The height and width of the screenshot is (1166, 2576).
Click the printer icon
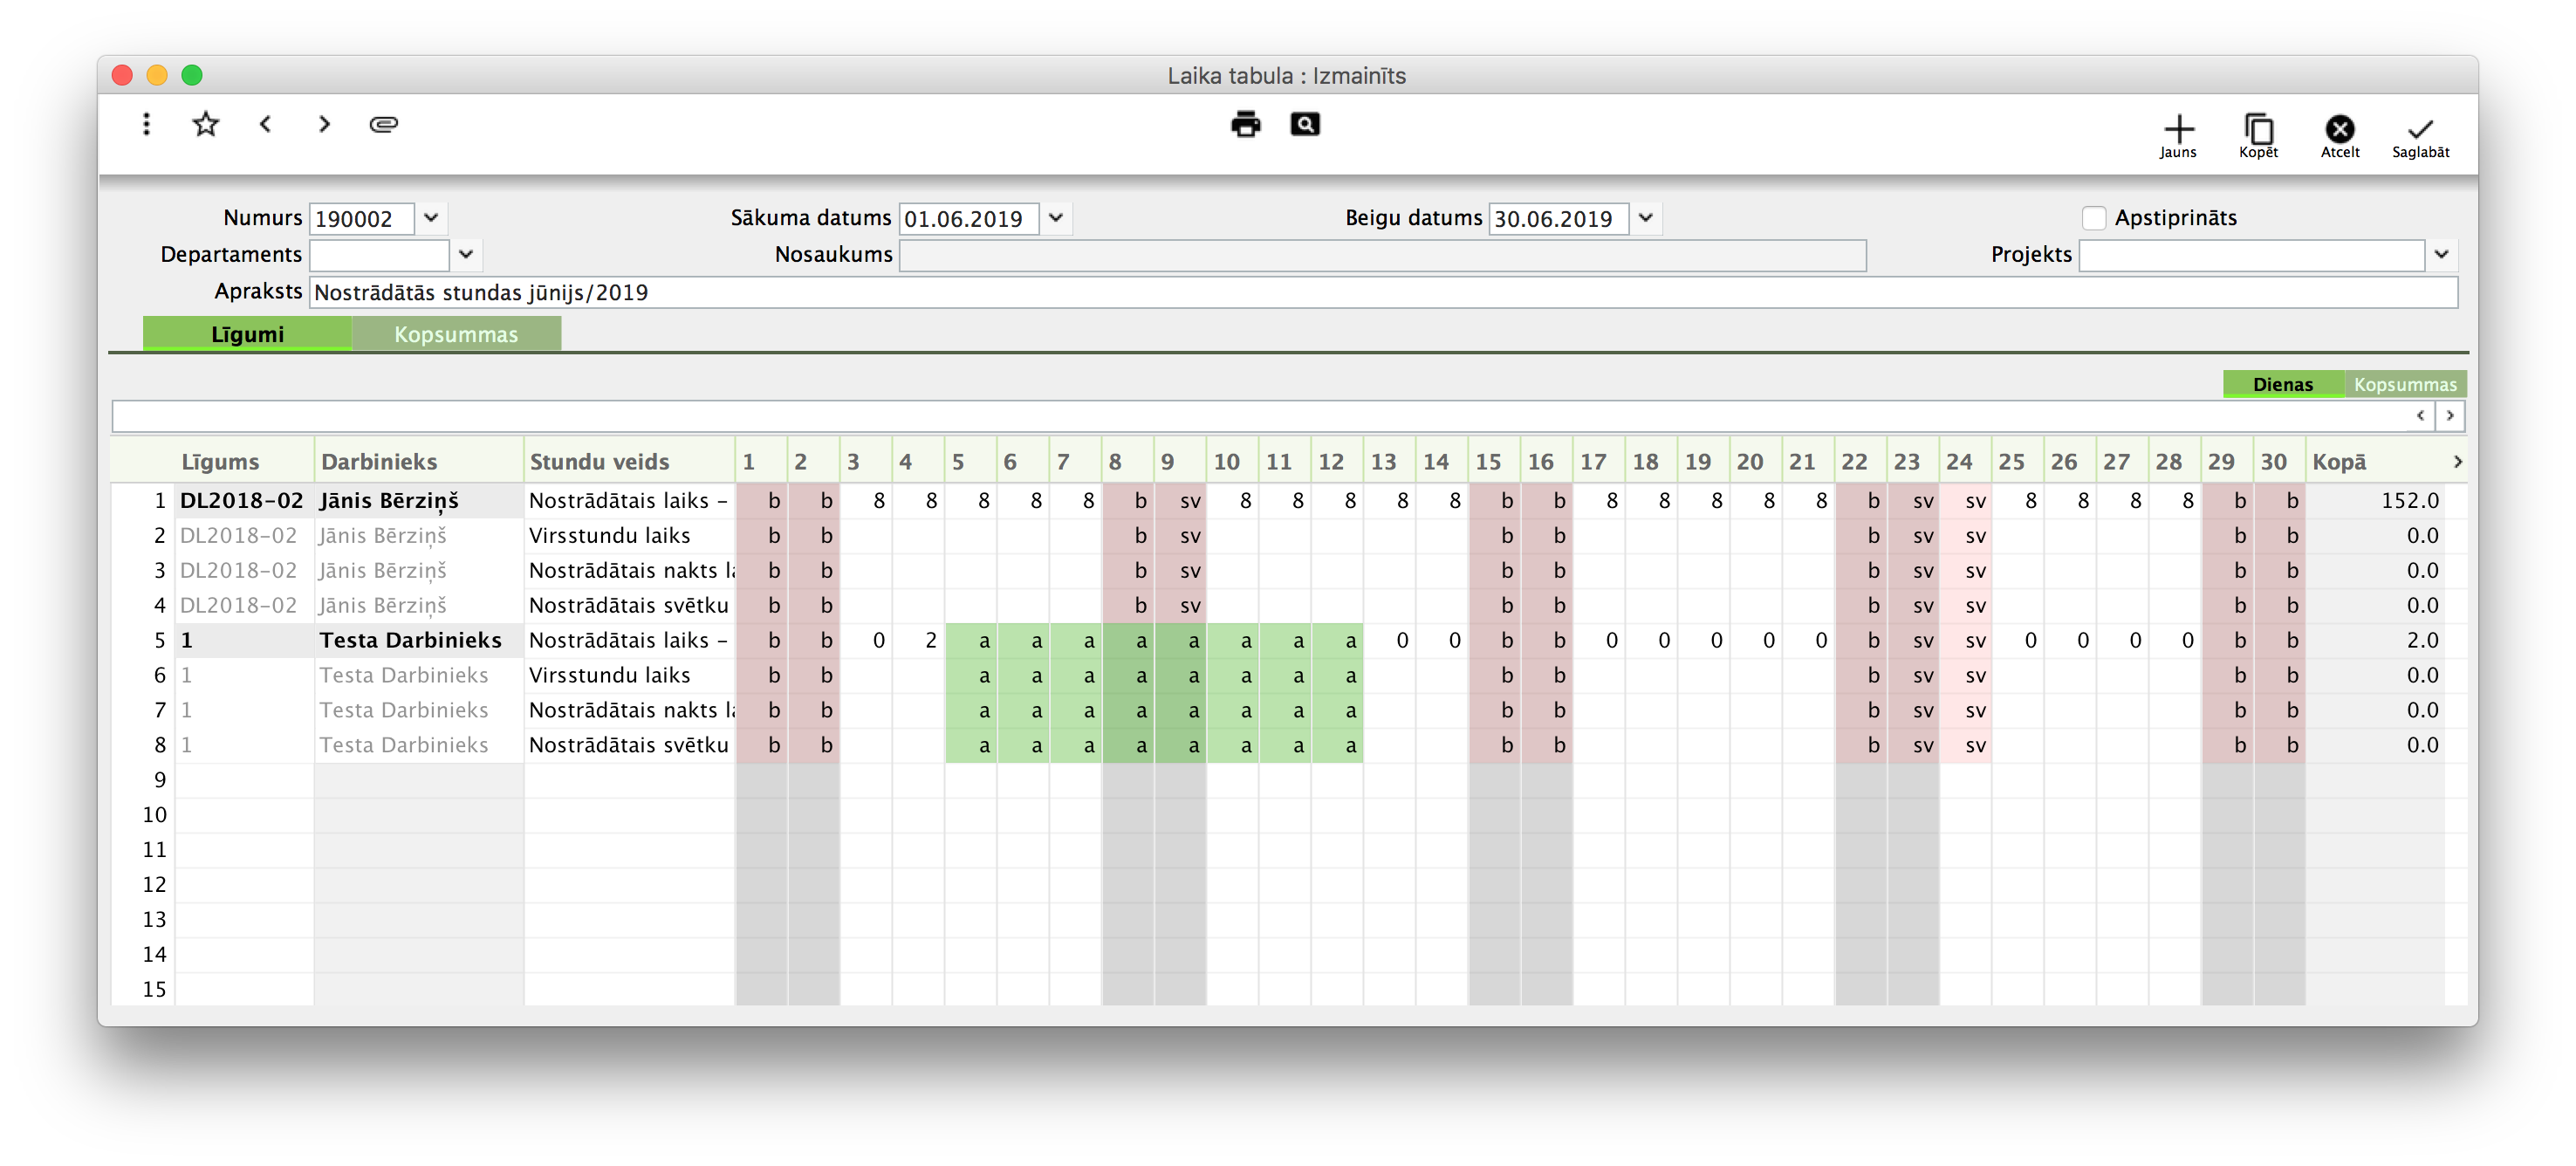[x=1245, y=124]
